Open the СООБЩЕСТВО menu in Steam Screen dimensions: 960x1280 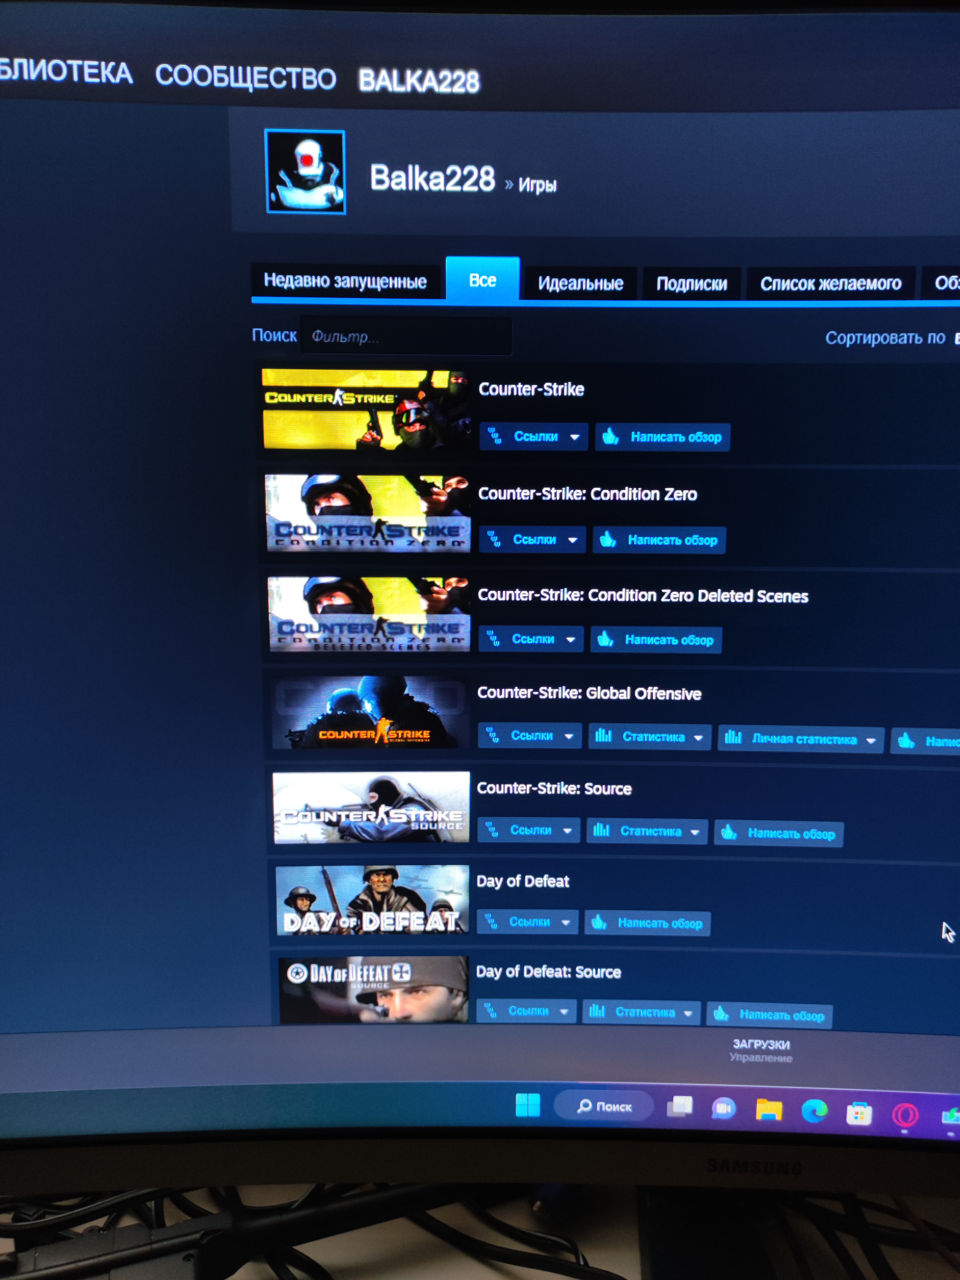coord(245,77)
